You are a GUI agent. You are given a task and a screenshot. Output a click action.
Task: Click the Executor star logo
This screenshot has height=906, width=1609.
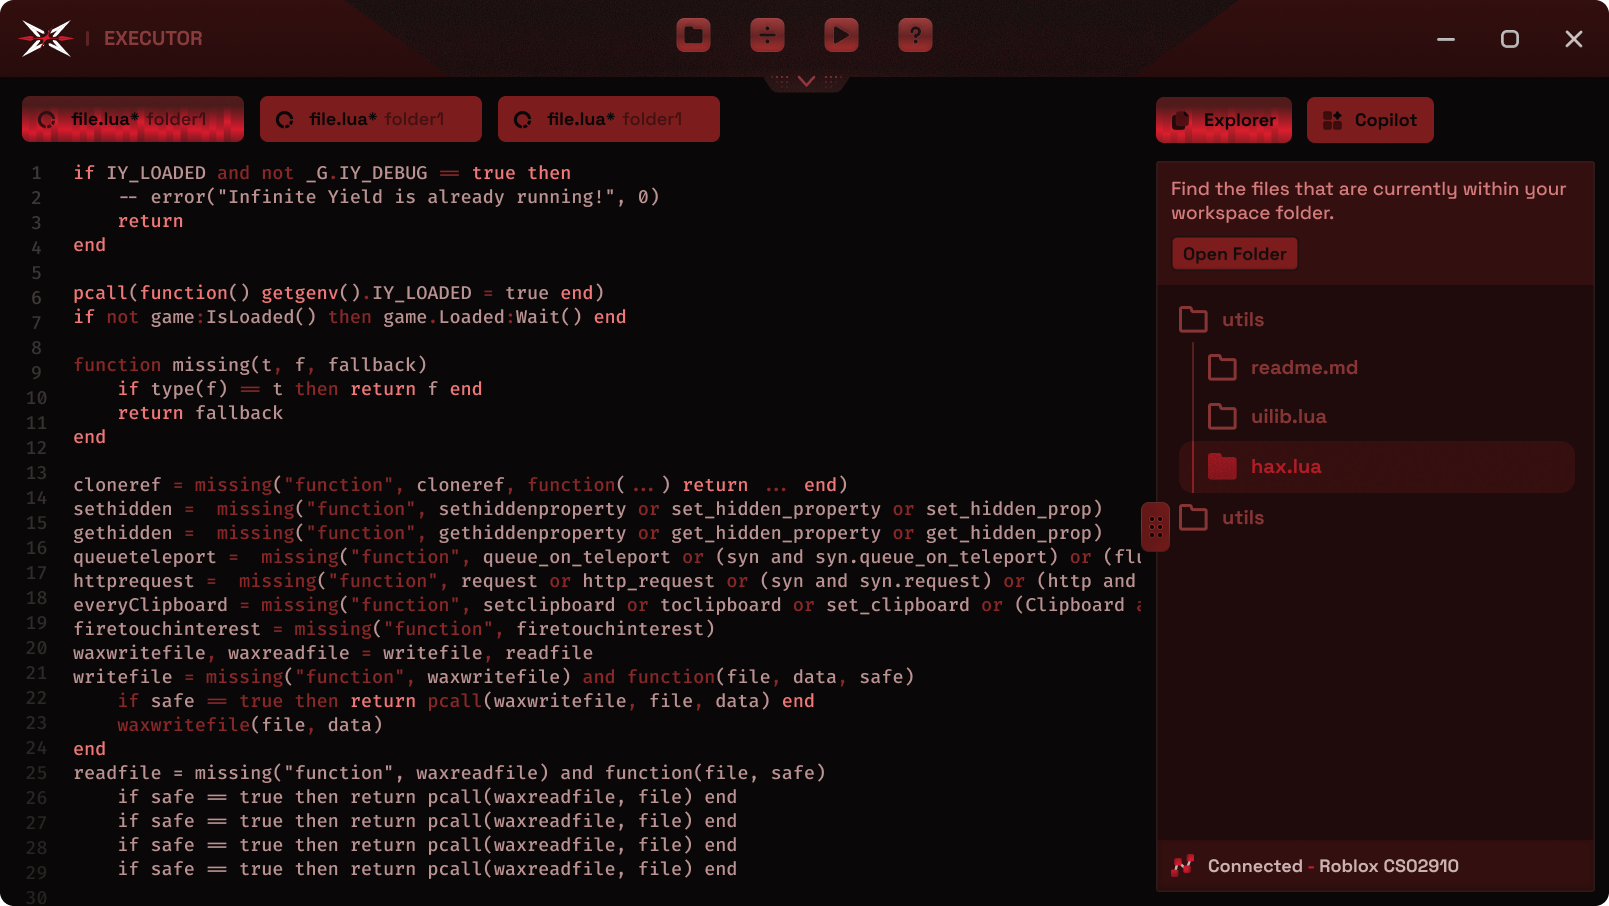[x=46, y=39]
